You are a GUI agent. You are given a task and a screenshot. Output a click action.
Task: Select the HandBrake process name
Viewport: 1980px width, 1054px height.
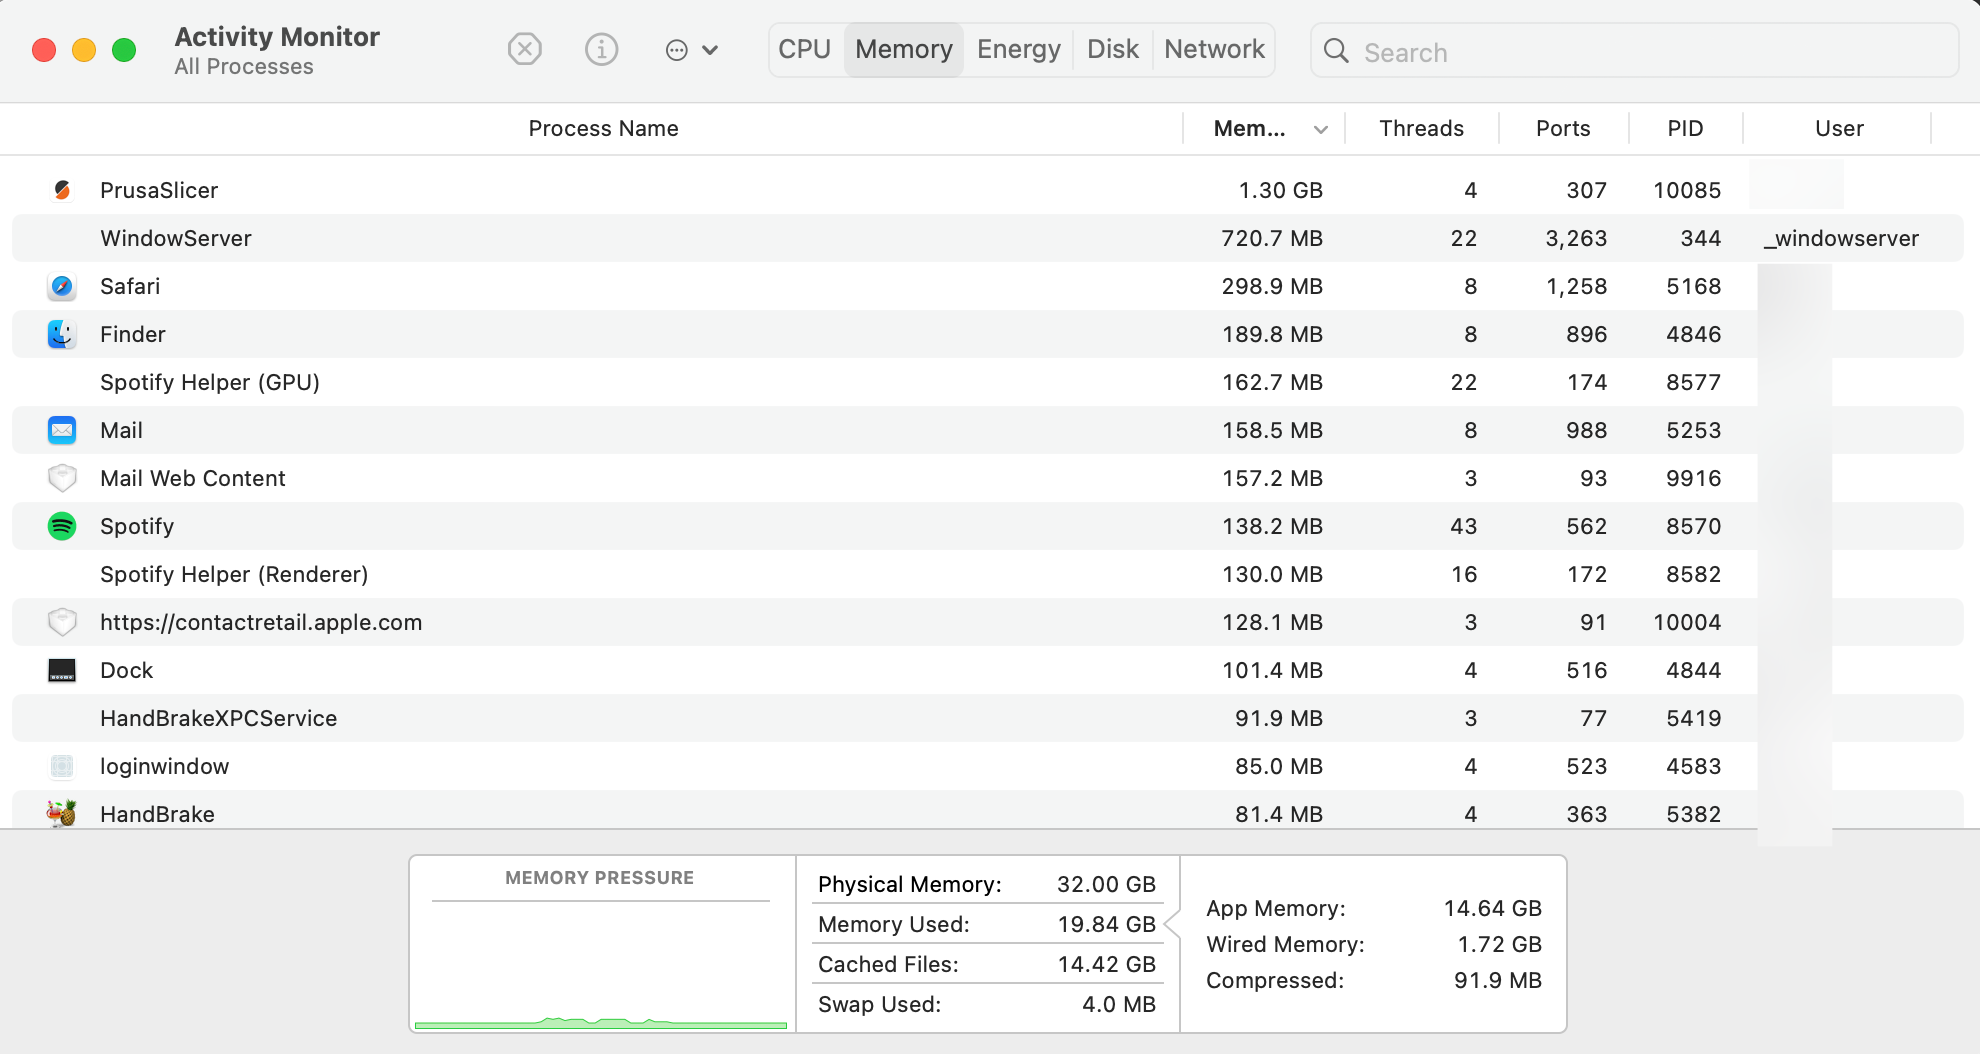[157, 814]
